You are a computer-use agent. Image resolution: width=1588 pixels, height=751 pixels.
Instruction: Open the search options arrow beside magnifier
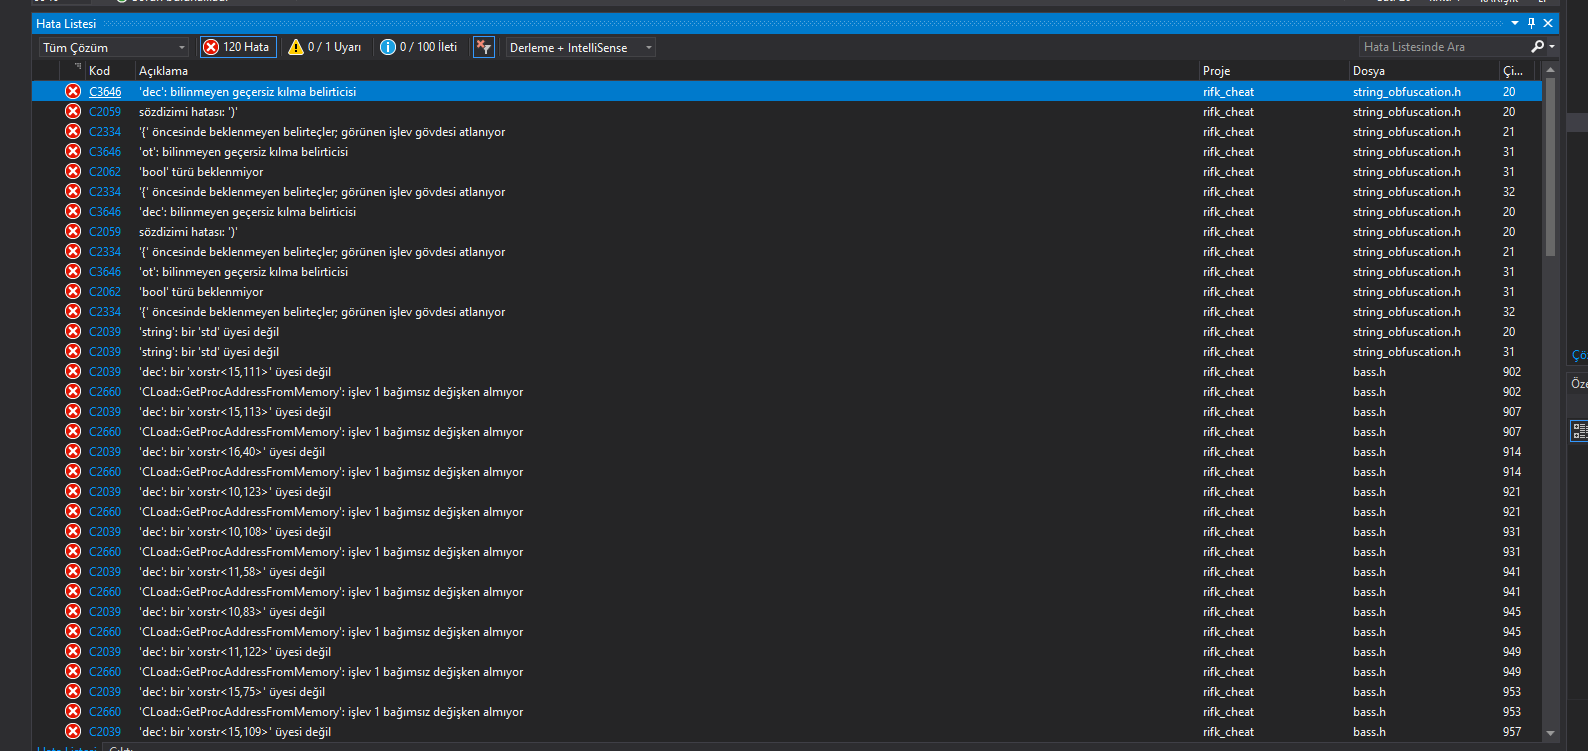click(1552, 47)
